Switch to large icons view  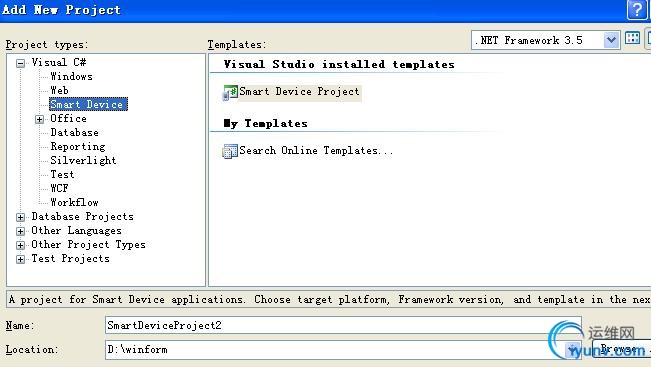coord(632,39)
